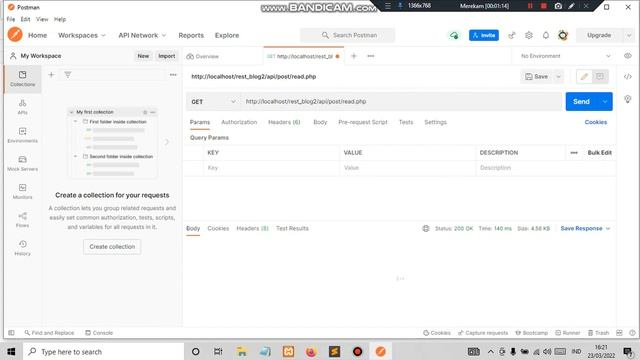Click the edit pencil icon beside Save
The height and width of the screenshot is (360, 640).
(x=584, y=77)
